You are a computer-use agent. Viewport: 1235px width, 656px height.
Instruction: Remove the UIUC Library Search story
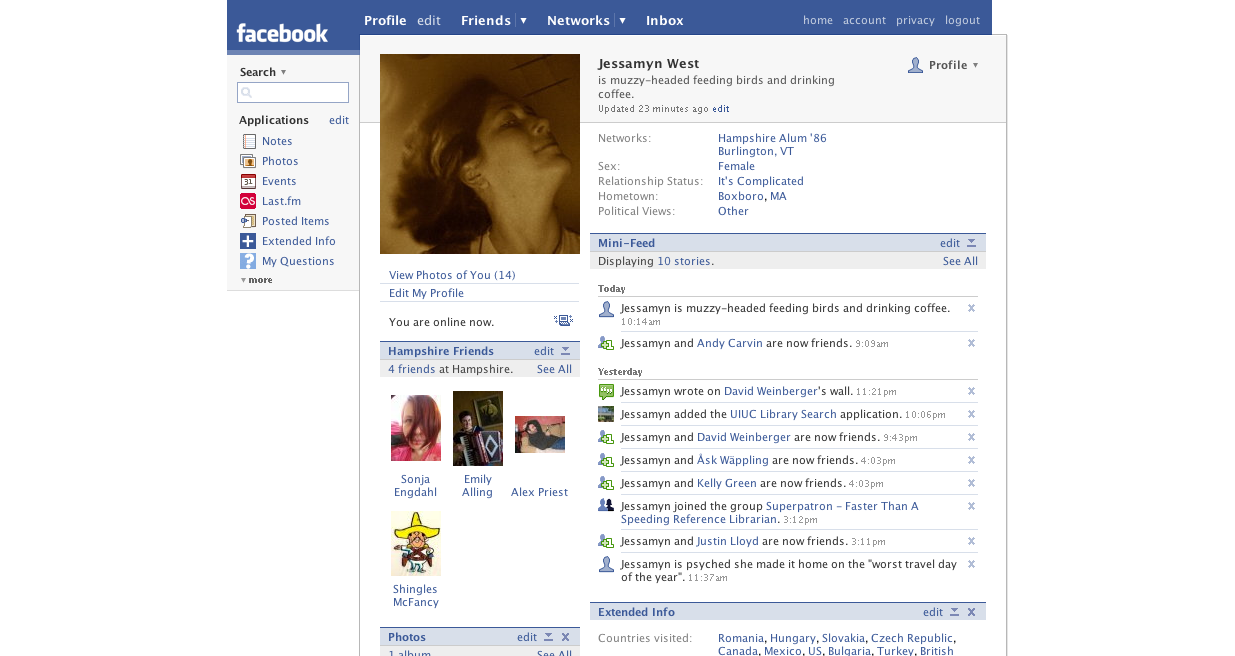(x=971, y=414)
